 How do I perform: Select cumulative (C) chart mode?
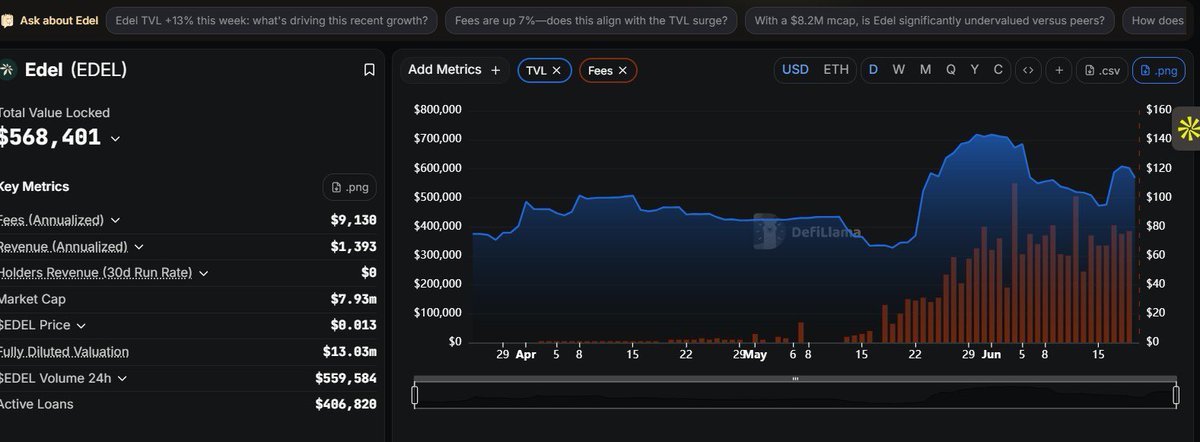pyautogui.click(x=998, y=70)
